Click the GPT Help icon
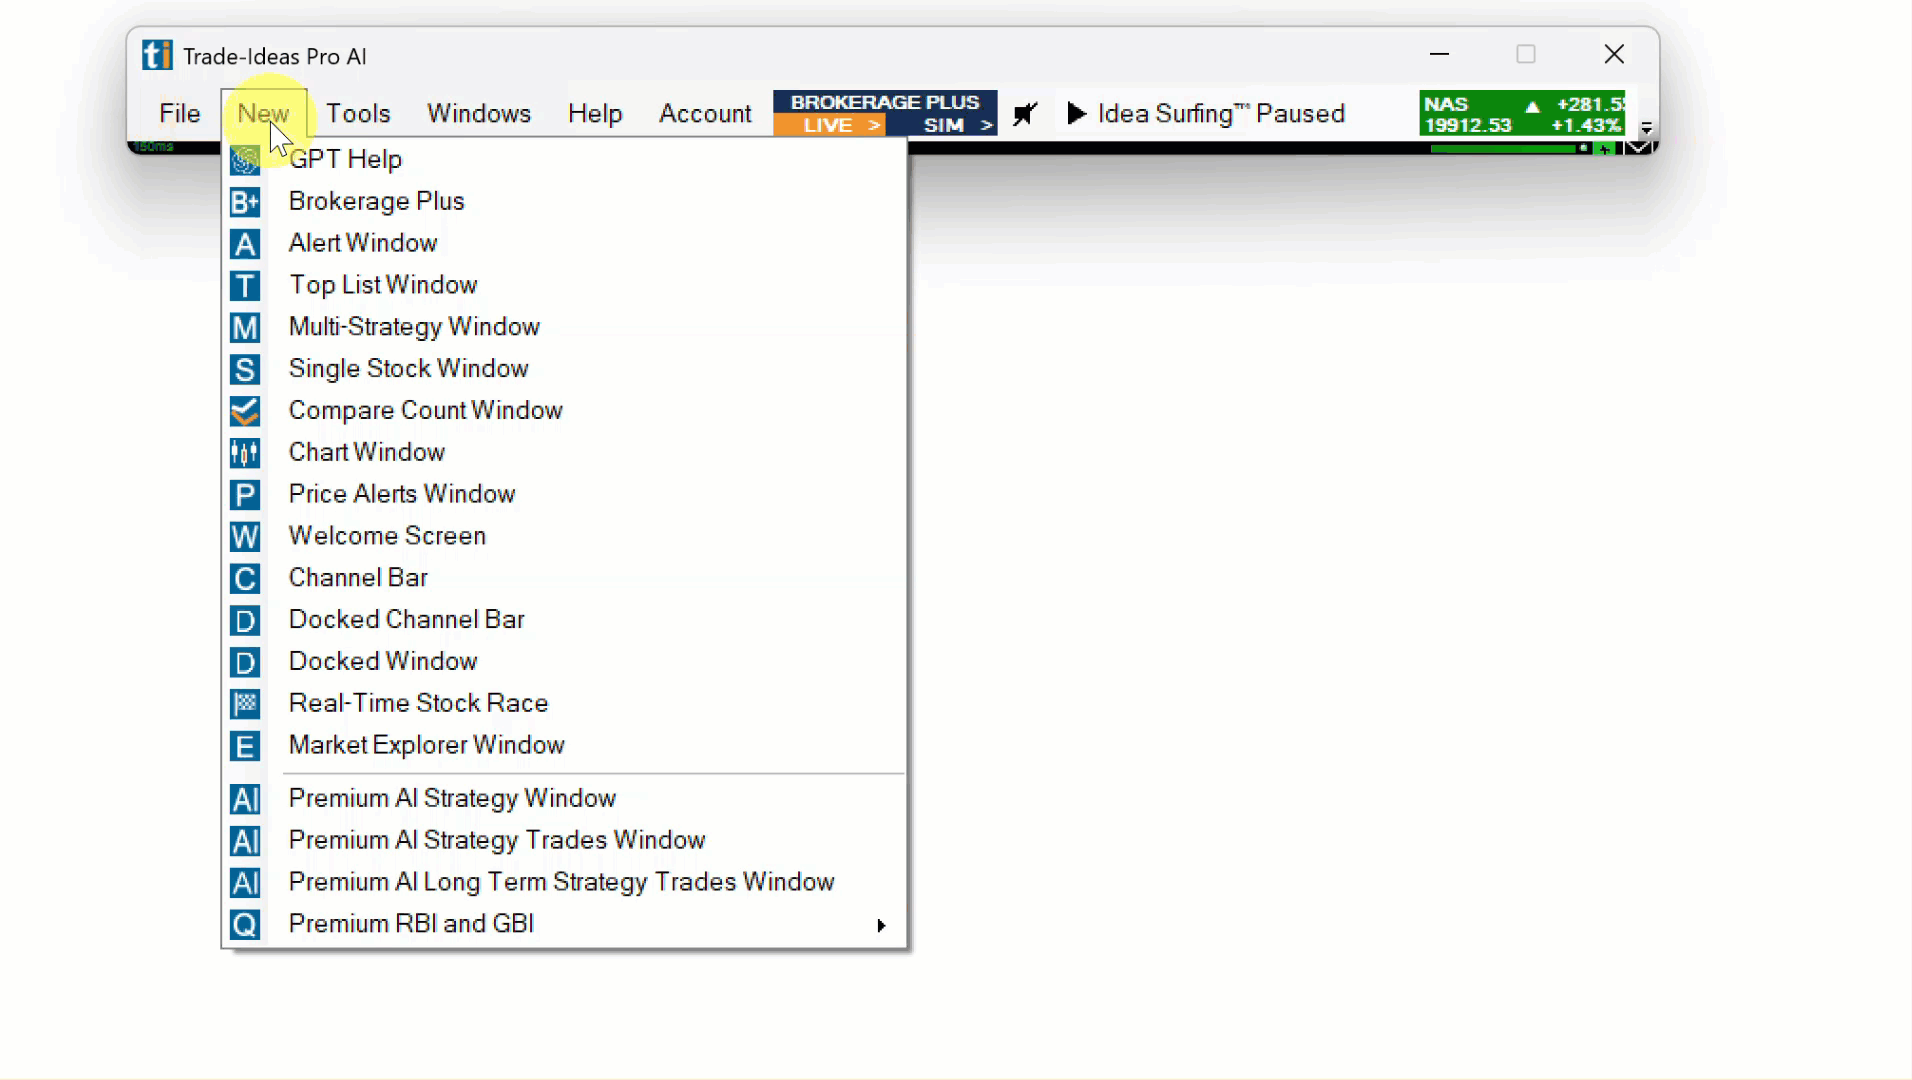 pos(245,160)
